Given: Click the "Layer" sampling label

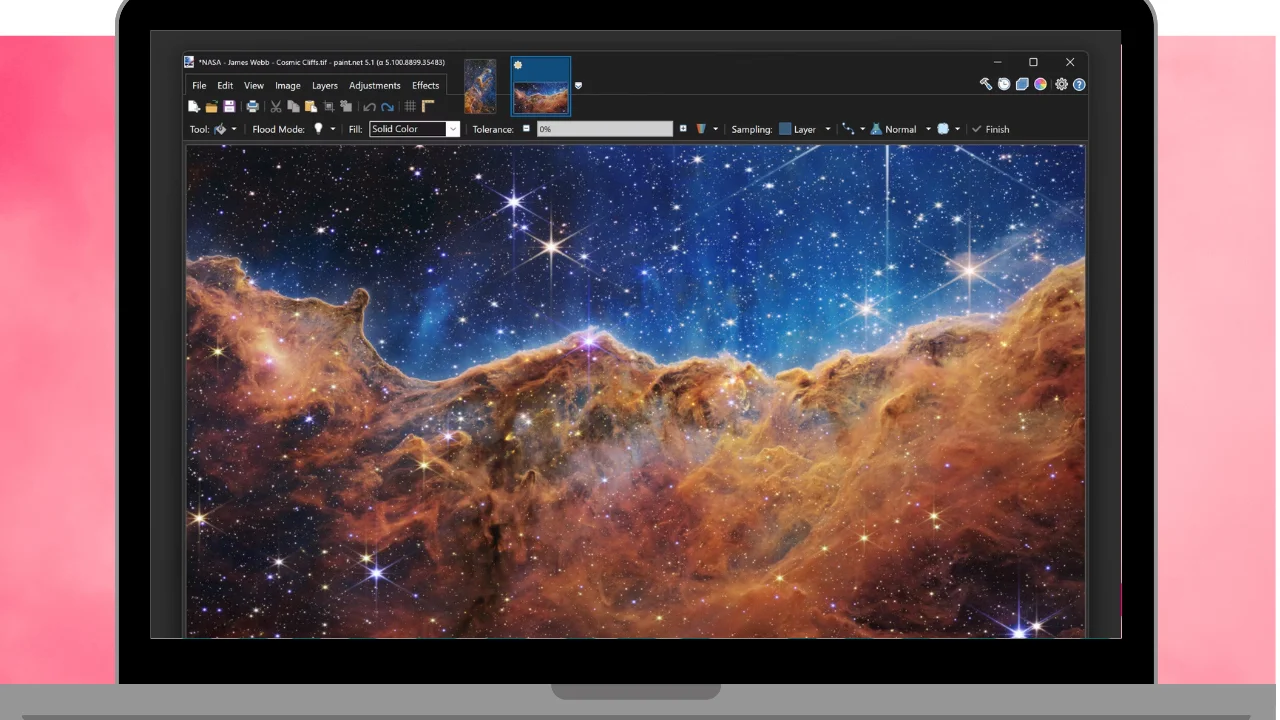Looking at the screenshot, I should pyautogui.click(x=805, y=129).
